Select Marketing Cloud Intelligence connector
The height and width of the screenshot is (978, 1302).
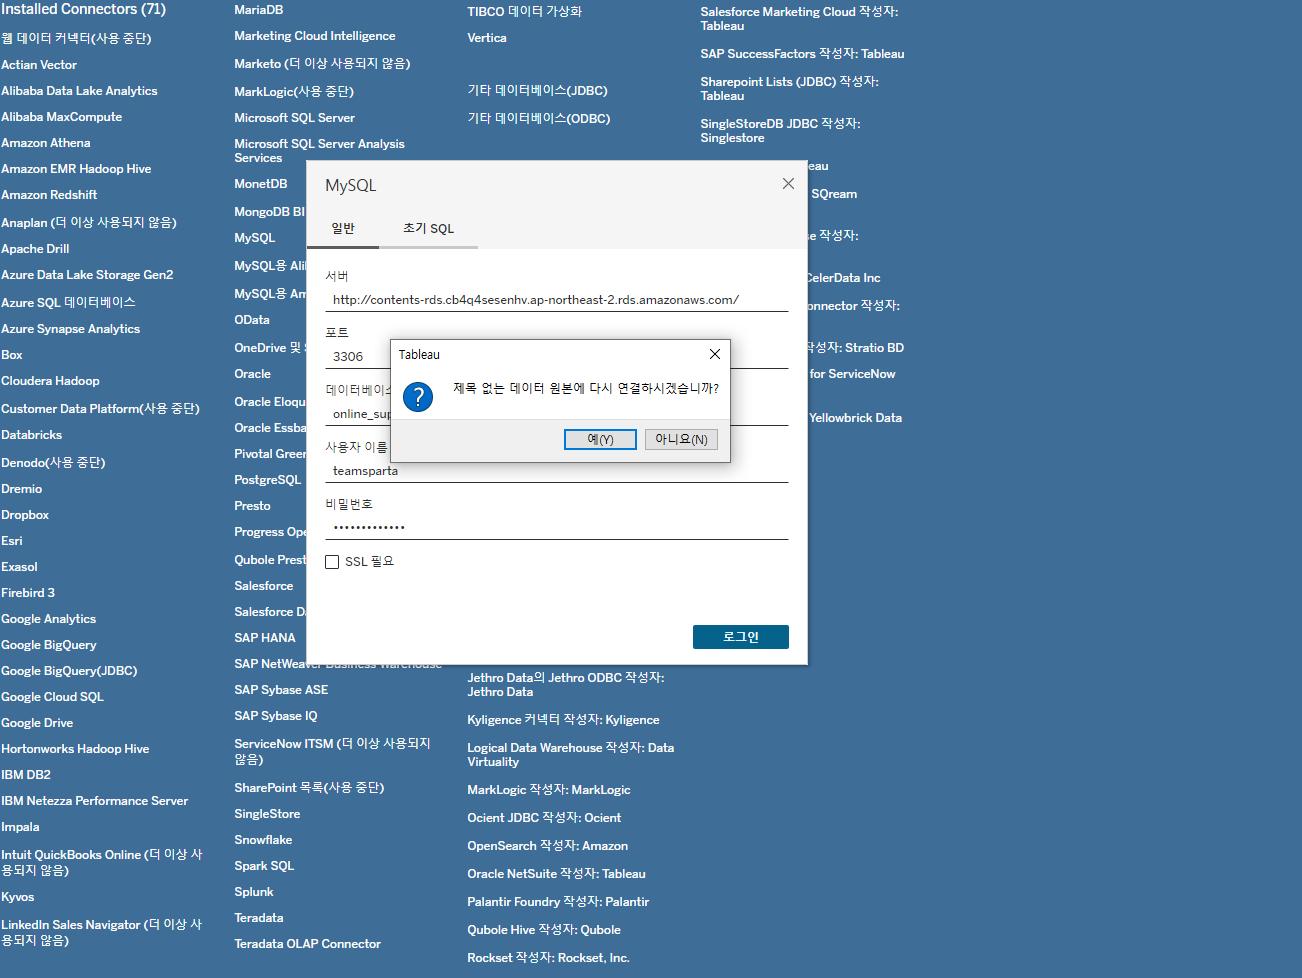pyautogui.click(x=315, y=36)
